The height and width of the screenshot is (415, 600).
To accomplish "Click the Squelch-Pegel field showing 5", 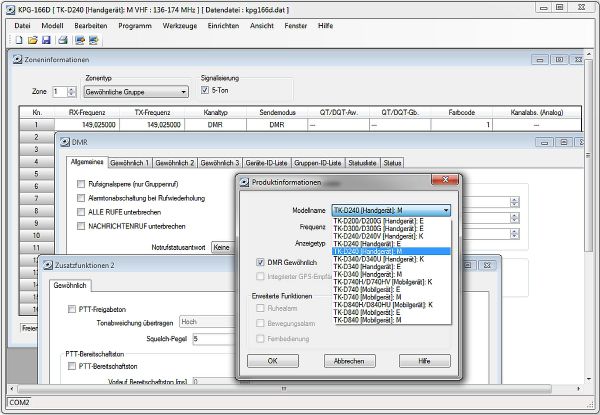I will click(214, 339).
